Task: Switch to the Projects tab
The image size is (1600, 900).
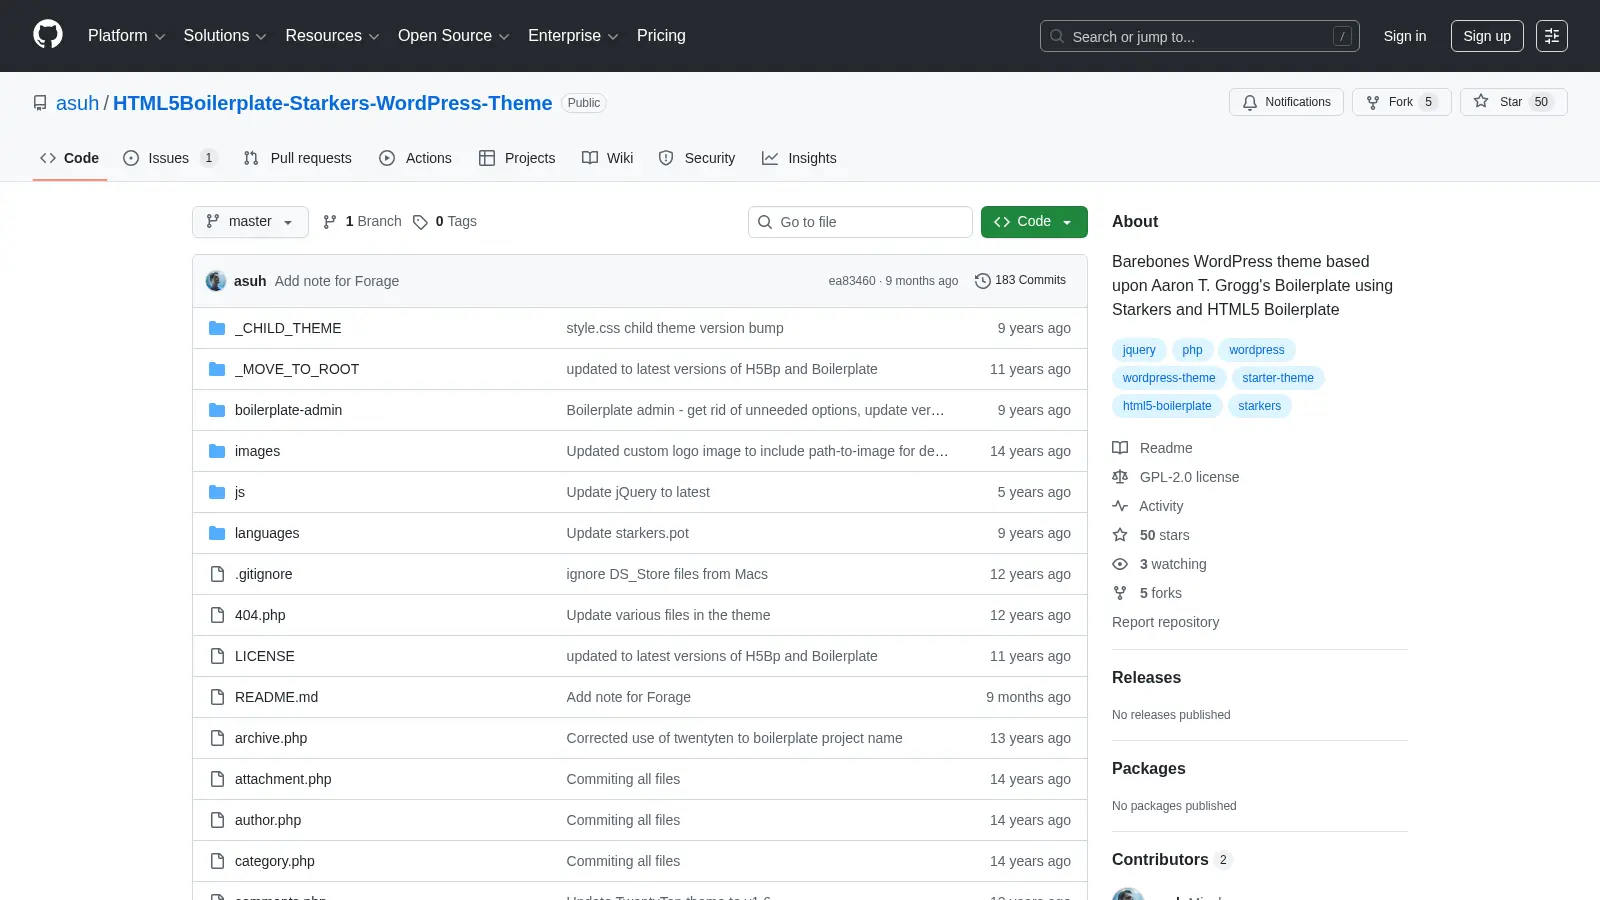Action: (517, 158)
